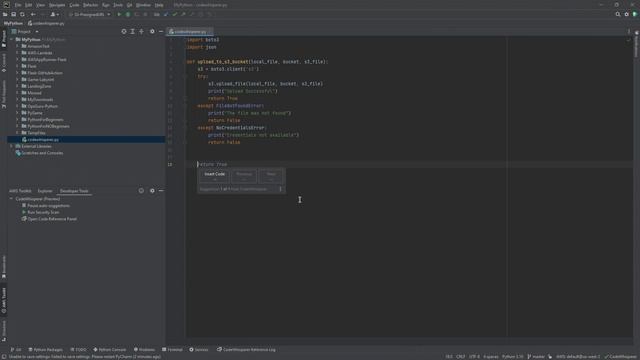Viewport: 640px width, 360px height.
Task: Collapse the MyPython root folder
Action: pos(12,40)
